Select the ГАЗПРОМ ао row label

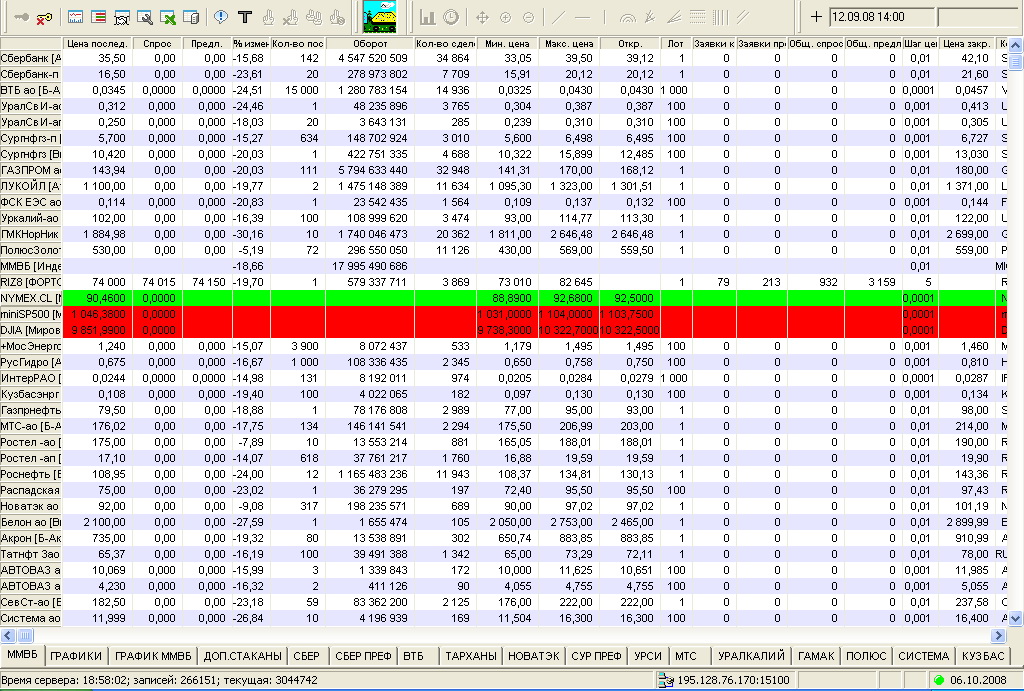coord(31,170)
